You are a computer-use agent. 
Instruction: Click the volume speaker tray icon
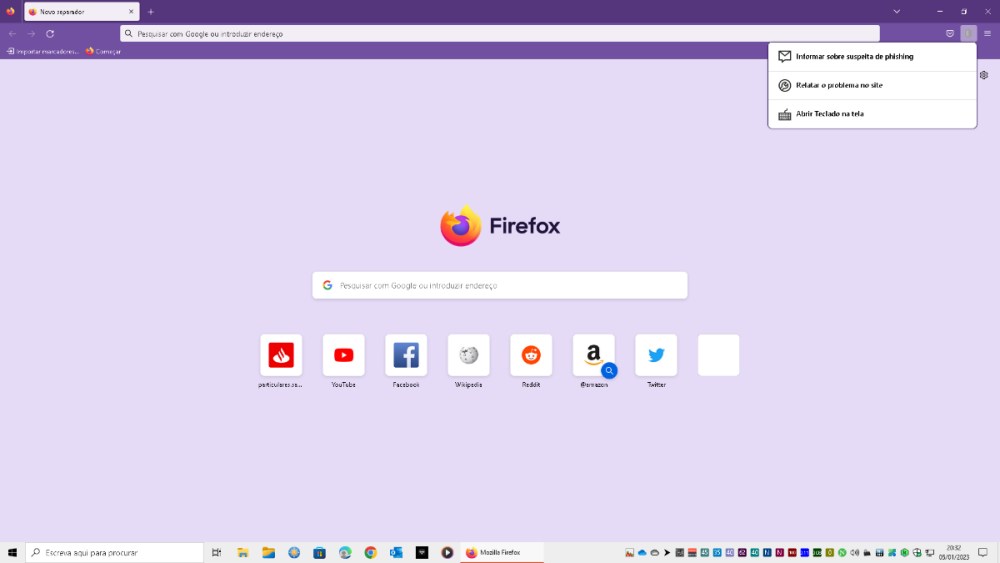(855, 553)
